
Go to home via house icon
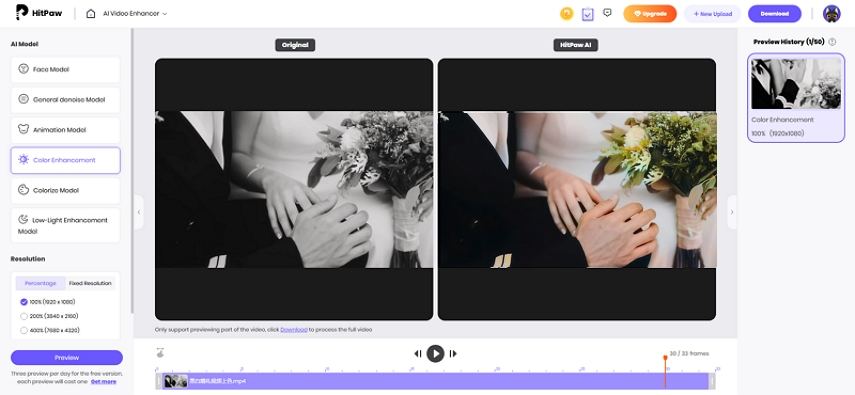pos(91,14)
